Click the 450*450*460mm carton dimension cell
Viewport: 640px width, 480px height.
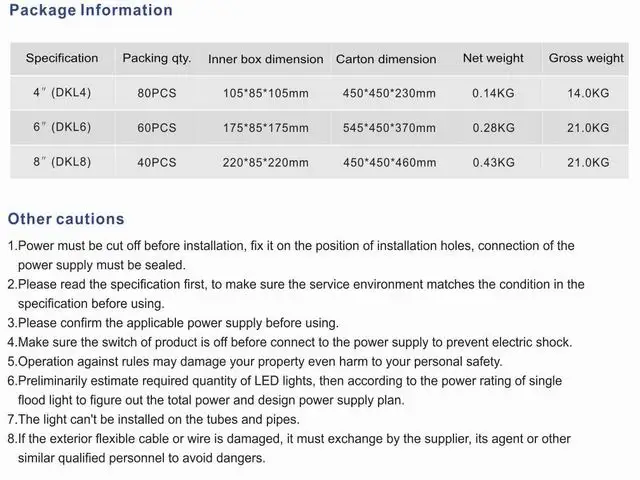[389, 162]
